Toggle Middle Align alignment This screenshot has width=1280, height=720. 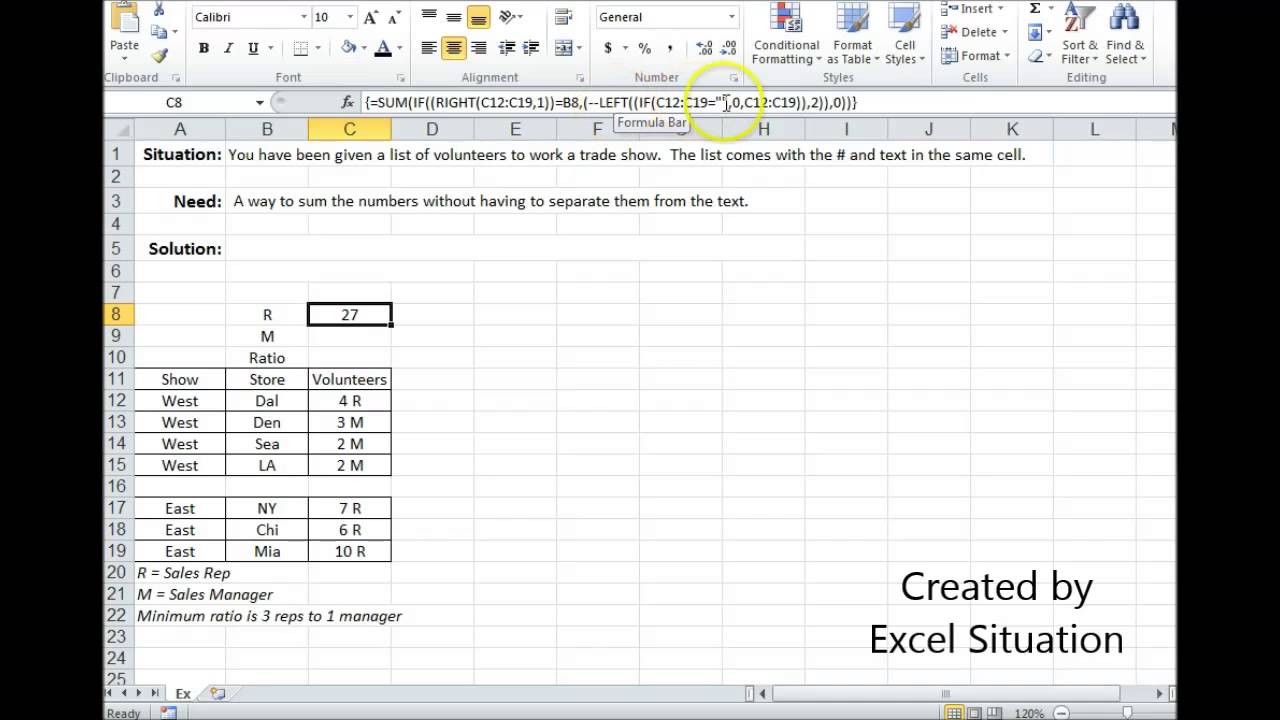pos(454,17)
